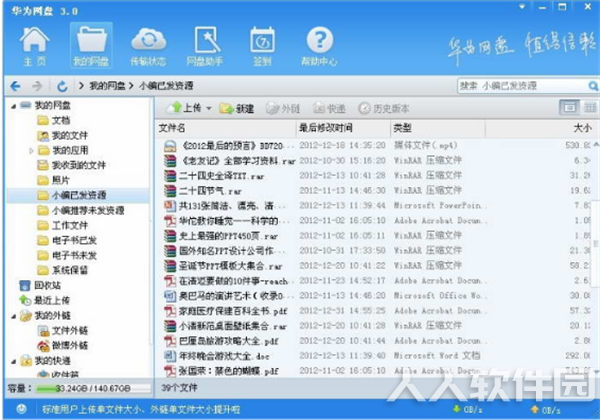Select 二十四节气.rar archive icon
Viewport: 600px width, 420px height.
170,191
